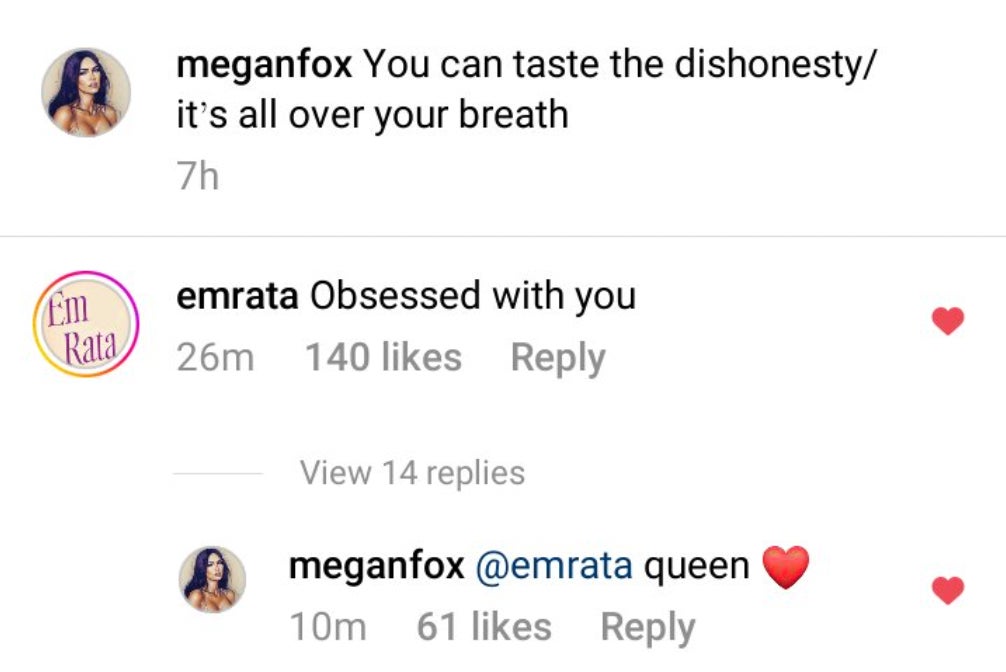1006x672 pixels.
Task: Reply to meganfox's queen comment
Action: pyautogui.click(x=647, y=627)
